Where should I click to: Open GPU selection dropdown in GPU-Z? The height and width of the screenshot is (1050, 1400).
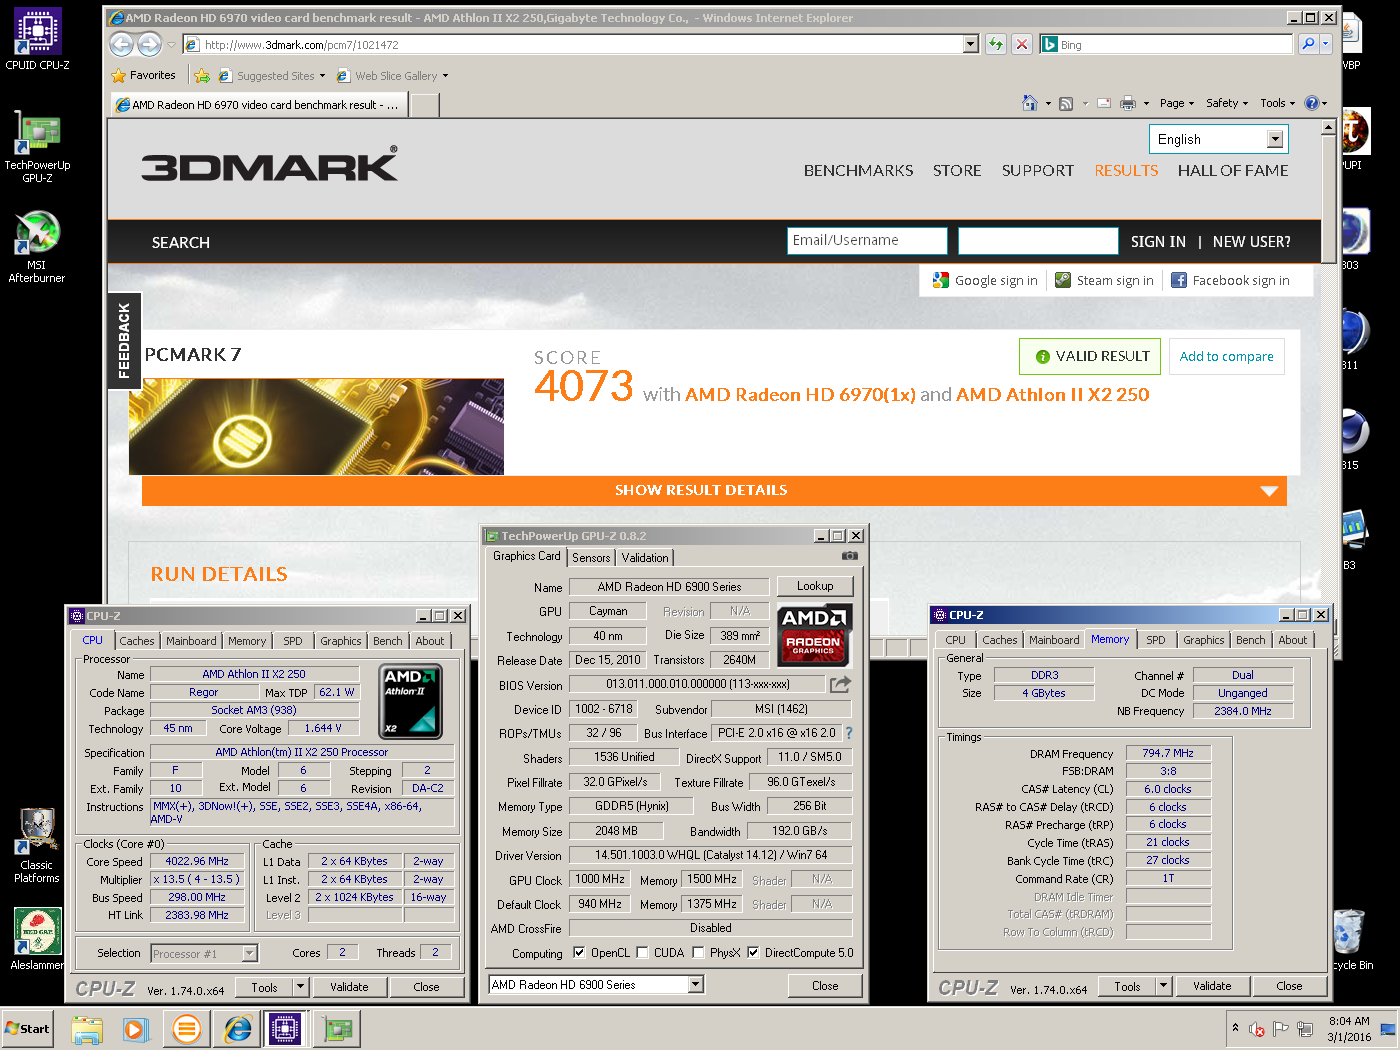click(x=695, y=985)
